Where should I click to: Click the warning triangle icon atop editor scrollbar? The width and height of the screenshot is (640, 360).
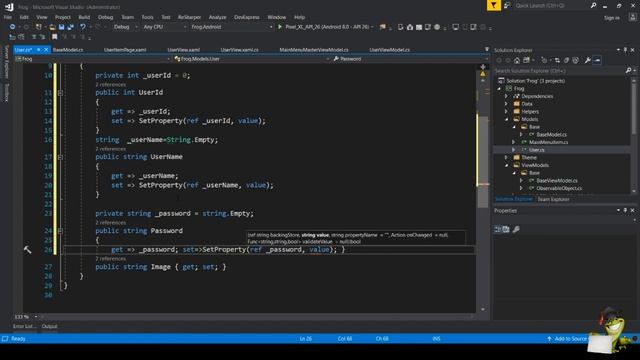click(483, 74)
